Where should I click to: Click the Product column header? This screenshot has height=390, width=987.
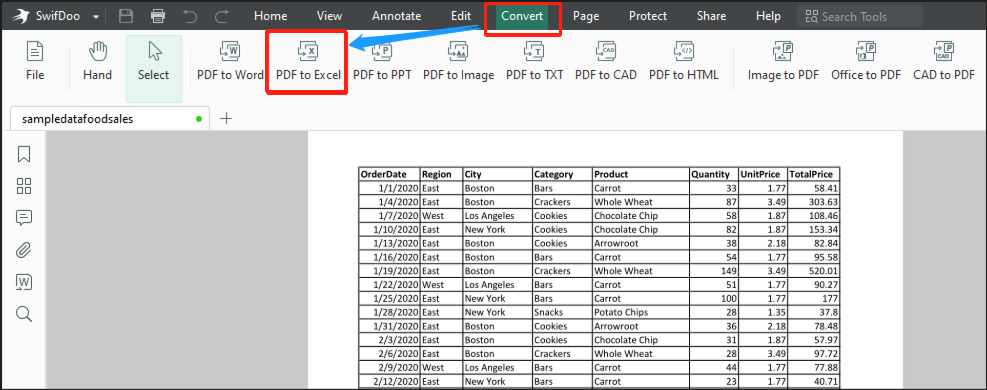point(640,174)
